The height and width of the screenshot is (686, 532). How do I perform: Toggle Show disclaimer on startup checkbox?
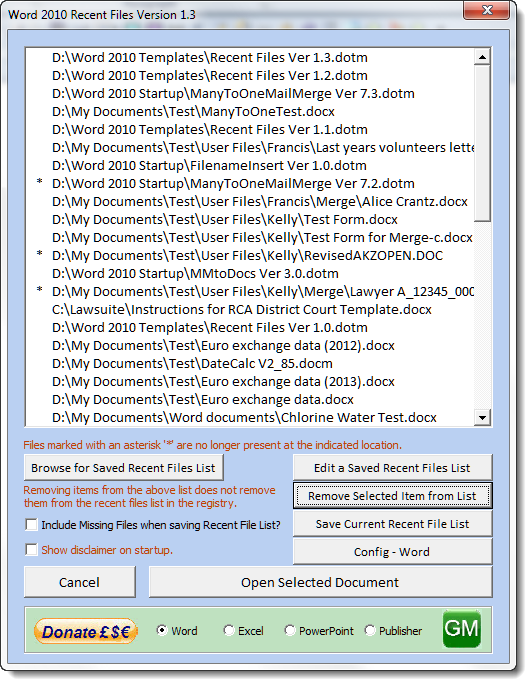click(32, 550)
